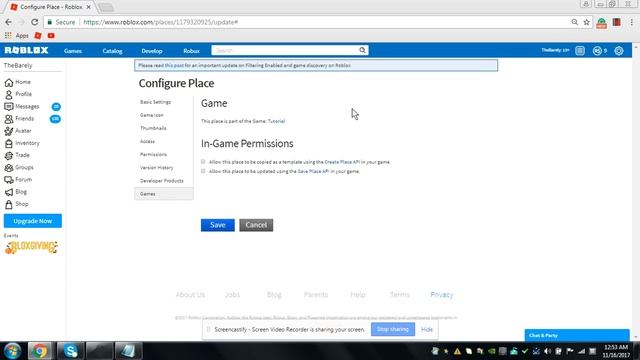Open the settings gear in Roblox header

[619, 51]
